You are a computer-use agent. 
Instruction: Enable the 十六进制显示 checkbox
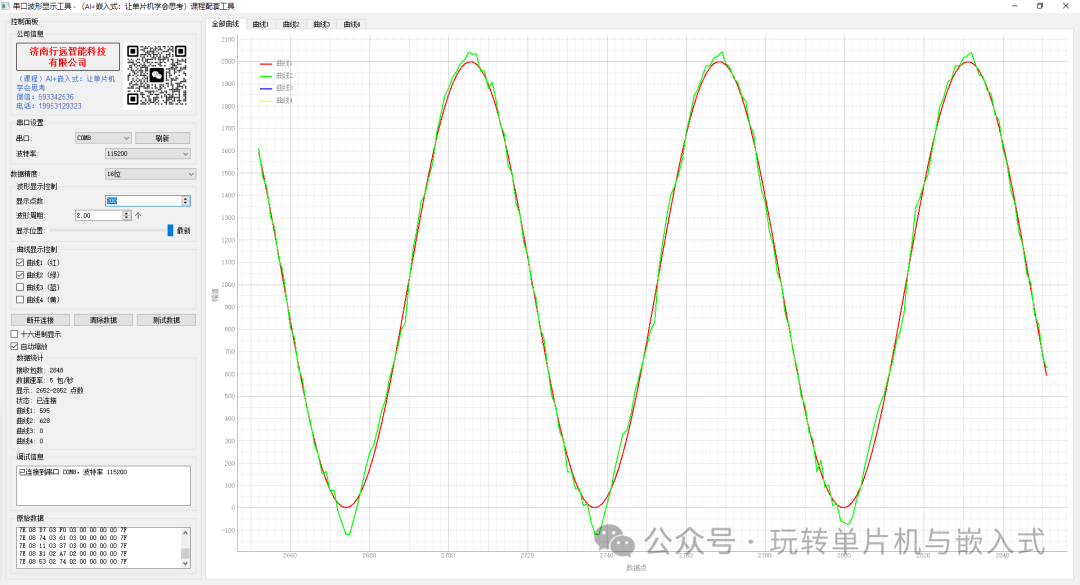[x=14, y=334]
